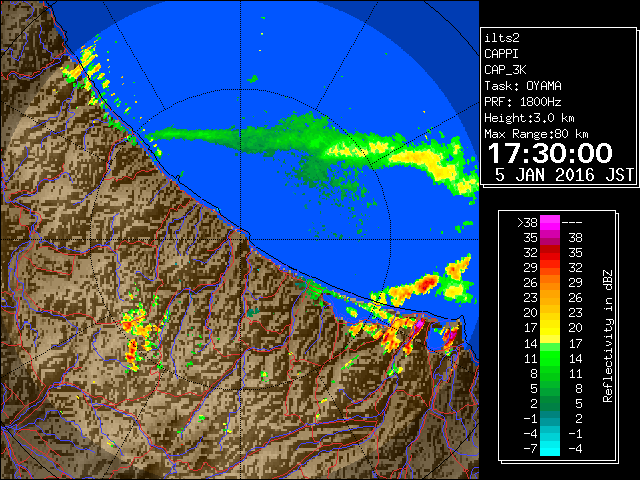Viewport: 640px width, 480px height.
Task: Click the green legend band beside left 8
Action: tap(550, 373)
